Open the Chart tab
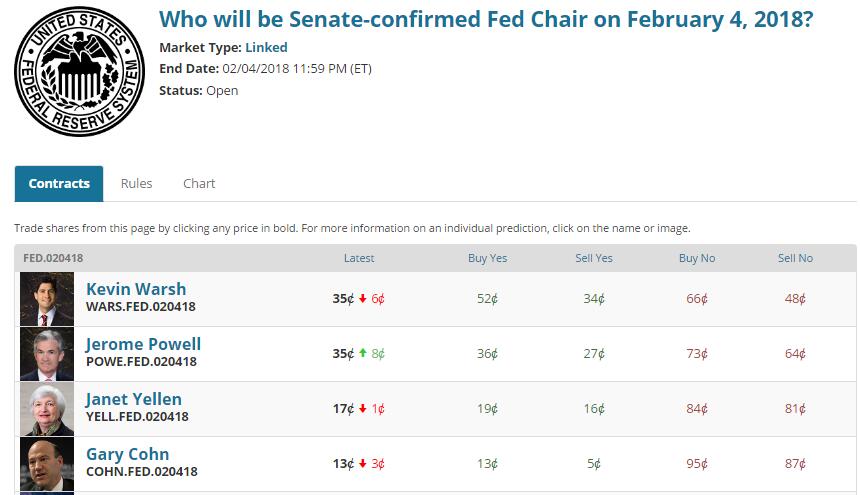Screen dimensions: 860x495 199,184
